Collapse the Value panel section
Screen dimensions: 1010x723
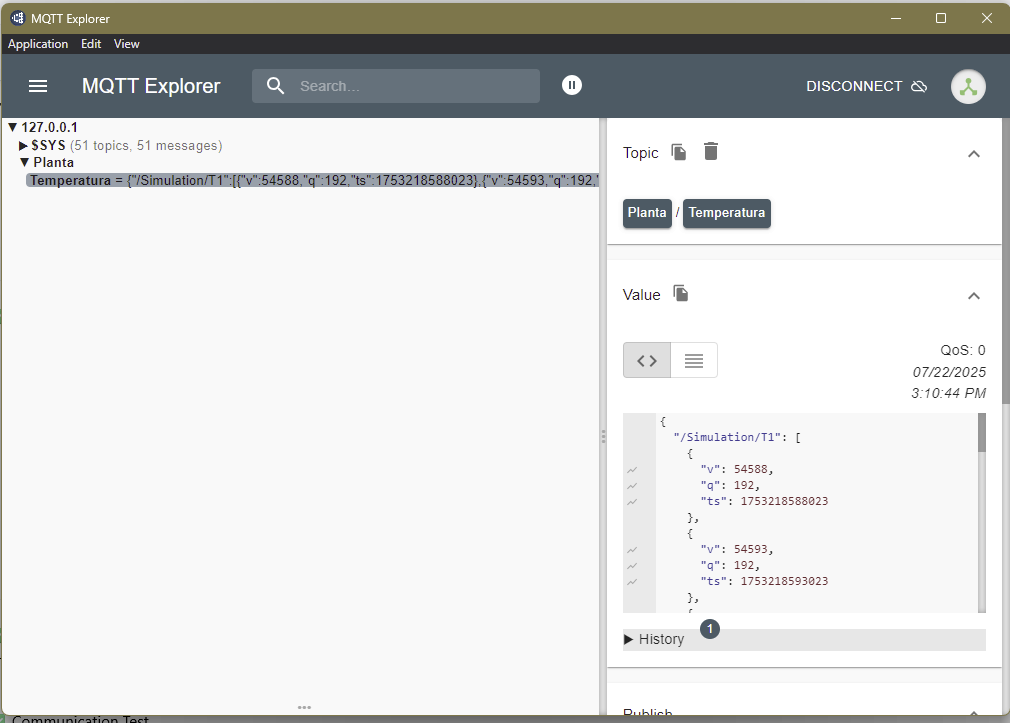(x=973, y=296)
